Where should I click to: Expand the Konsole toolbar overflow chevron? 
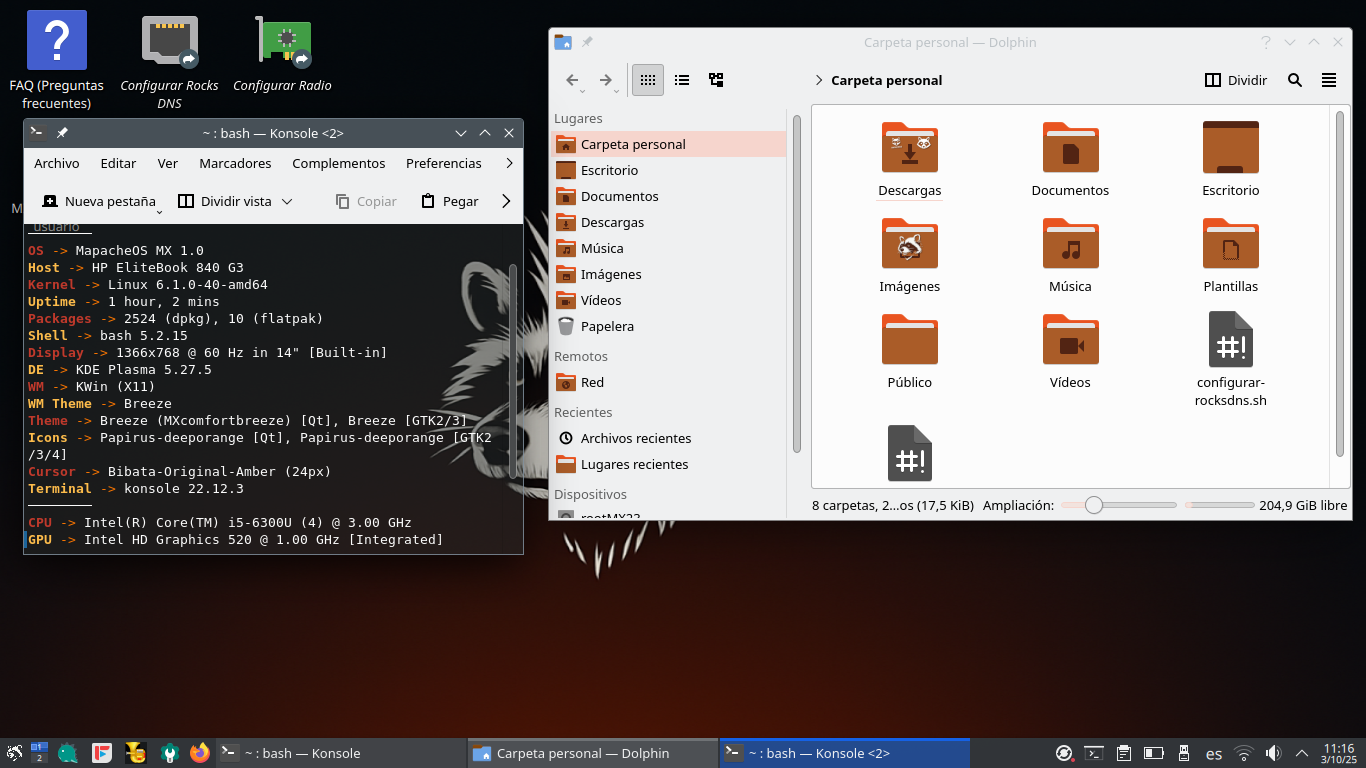(x=506, y=201)
